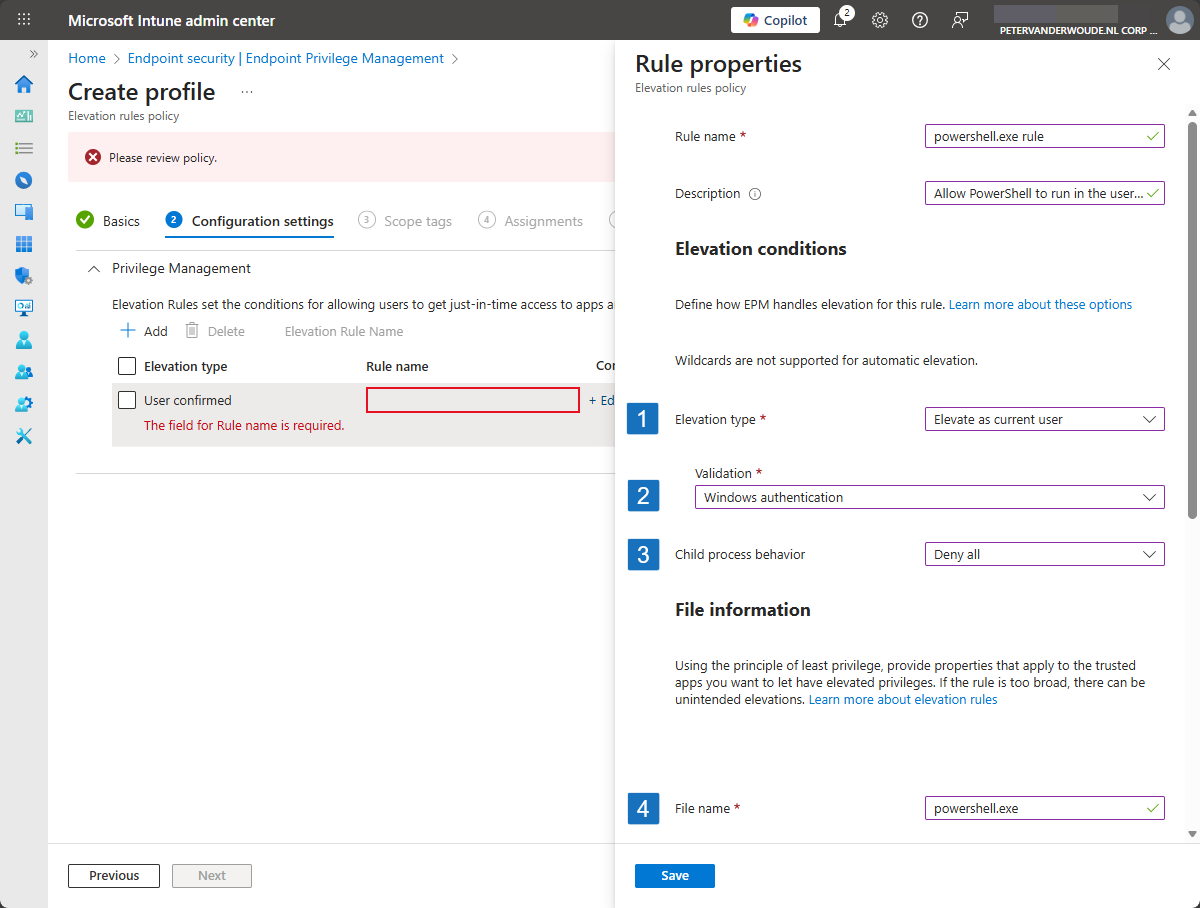Go to the Assignments step
This screenshot has width=1200, height=908.
coord(531,221)
